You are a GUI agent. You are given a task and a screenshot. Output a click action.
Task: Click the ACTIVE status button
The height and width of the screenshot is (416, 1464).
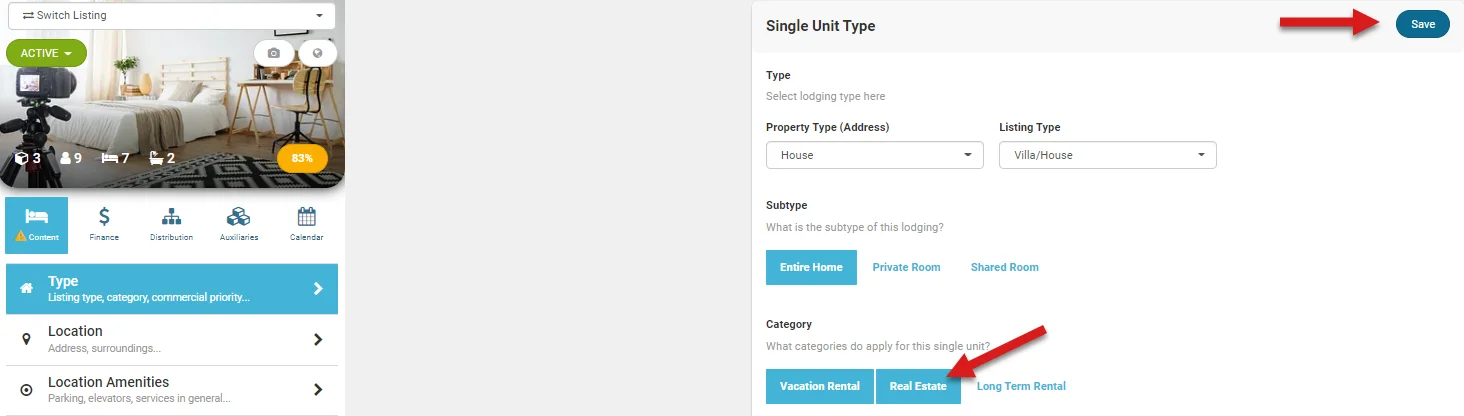(x=46, y=53)
